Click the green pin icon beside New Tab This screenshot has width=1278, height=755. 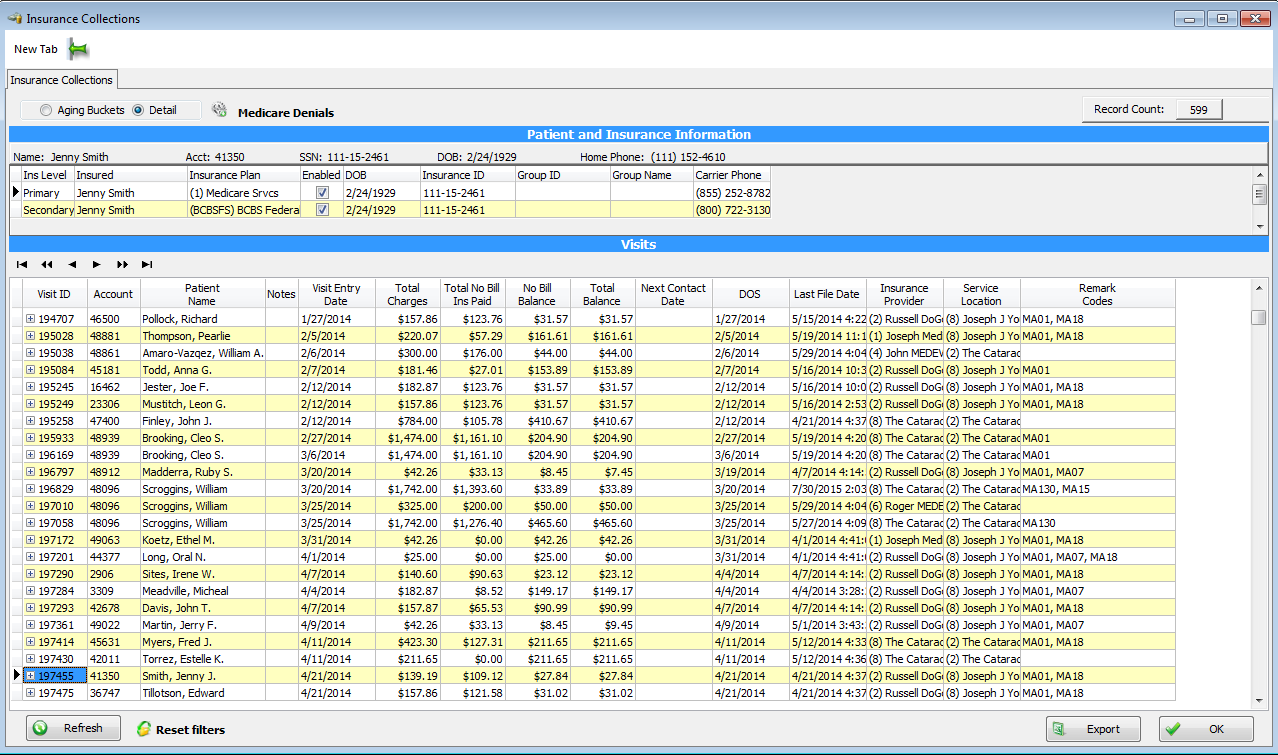(78, 49)
